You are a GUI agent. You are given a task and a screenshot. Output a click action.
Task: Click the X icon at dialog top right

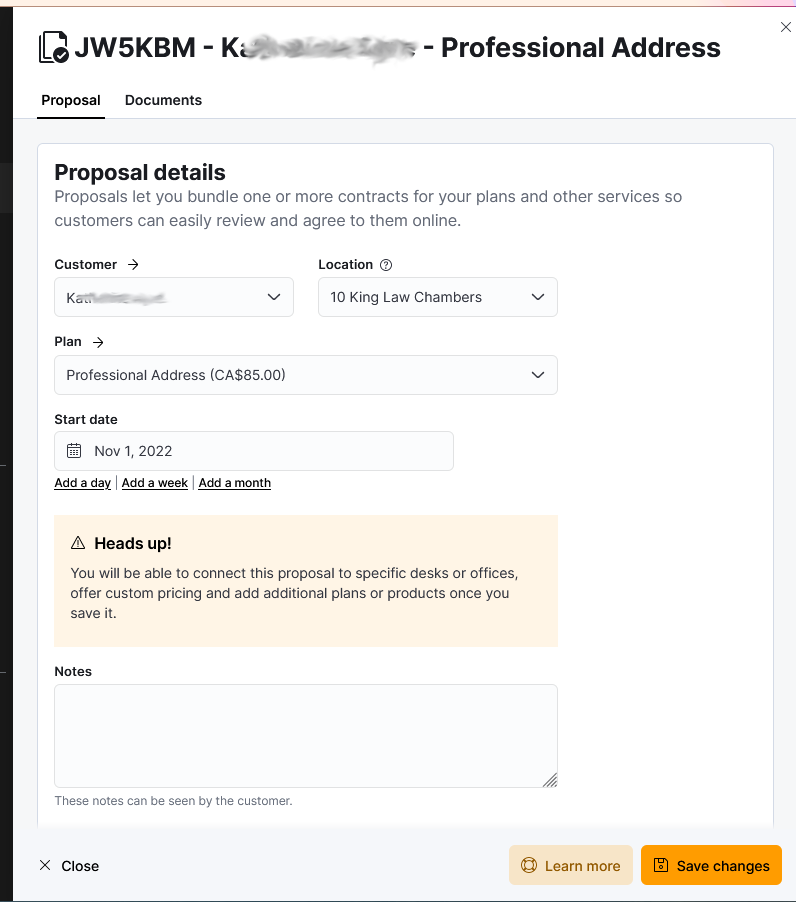coord(786,27)
